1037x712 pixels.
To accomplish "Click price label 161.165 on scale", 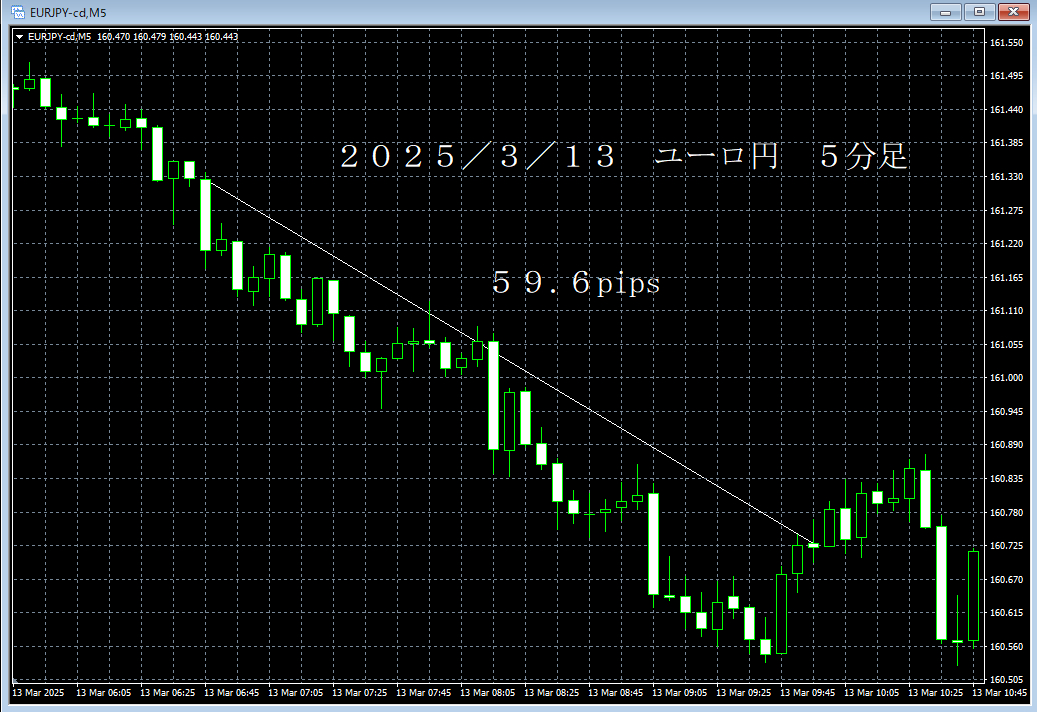I will [1006, 278].
